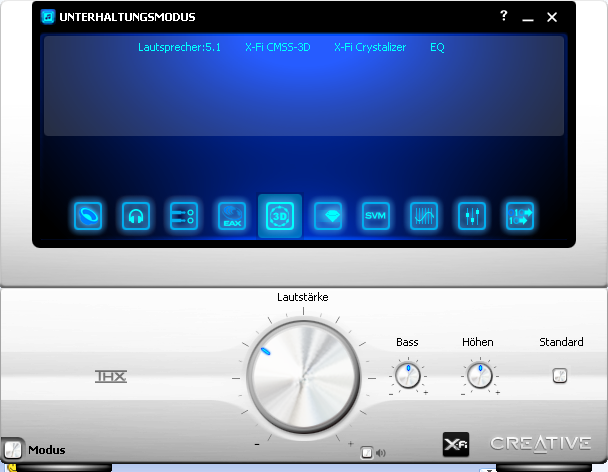
Task: Open the Headphones settings icon
Action: [x=136, y=216]
